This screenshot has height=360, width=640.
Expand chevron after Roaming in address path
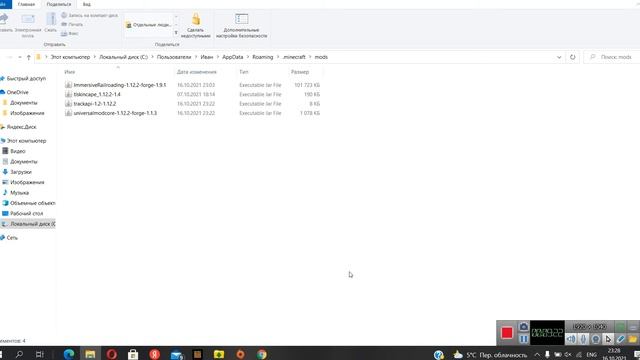pyautogui.click(x=278, y=57)
